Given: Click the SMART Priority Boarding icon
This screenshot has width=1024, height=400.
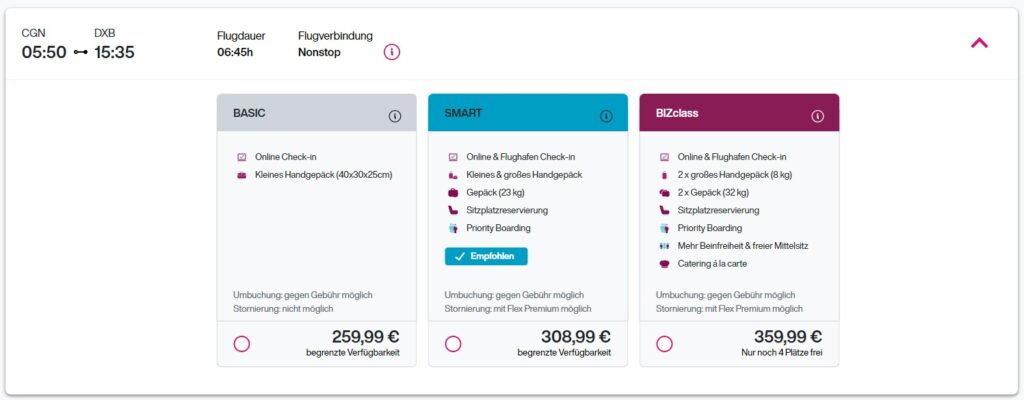Looking at the screenshot, I should [453, 228].
